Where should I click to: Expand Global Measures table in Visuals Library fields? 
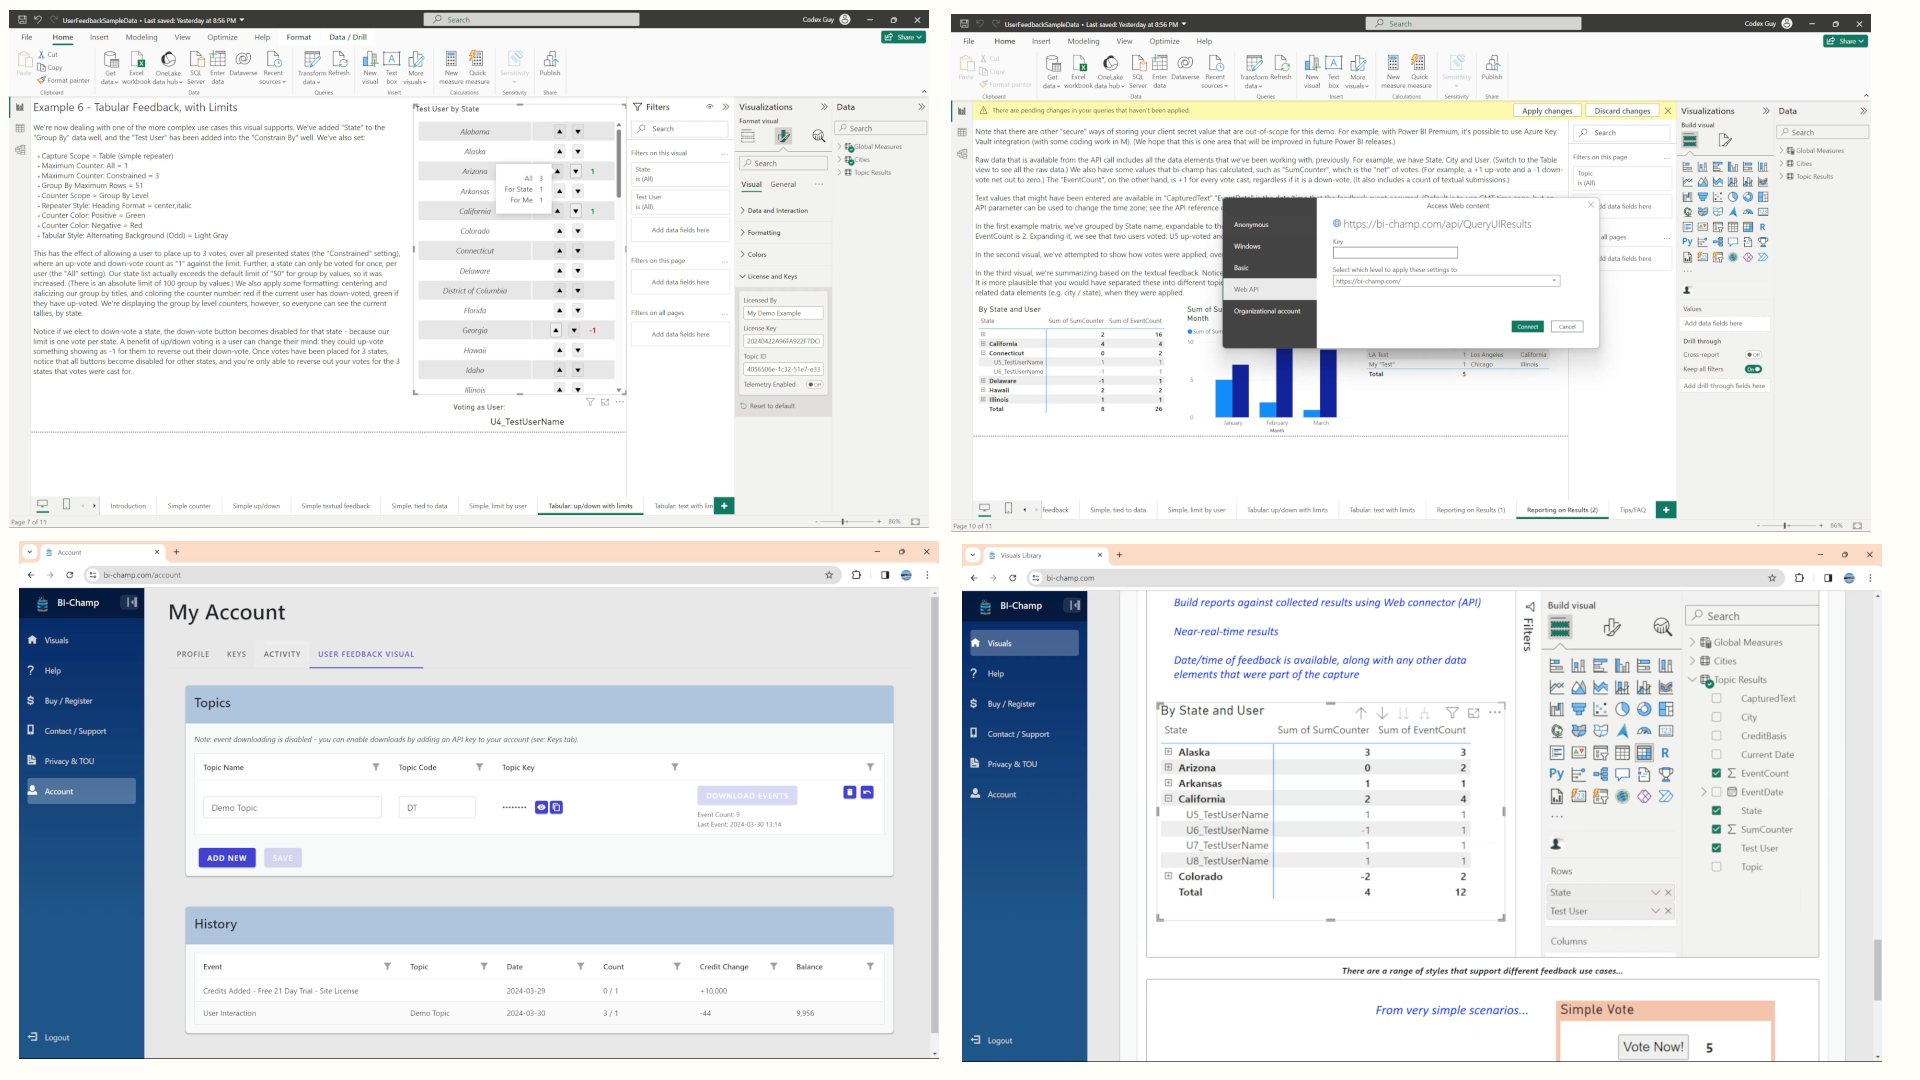tap(1693, 642)
